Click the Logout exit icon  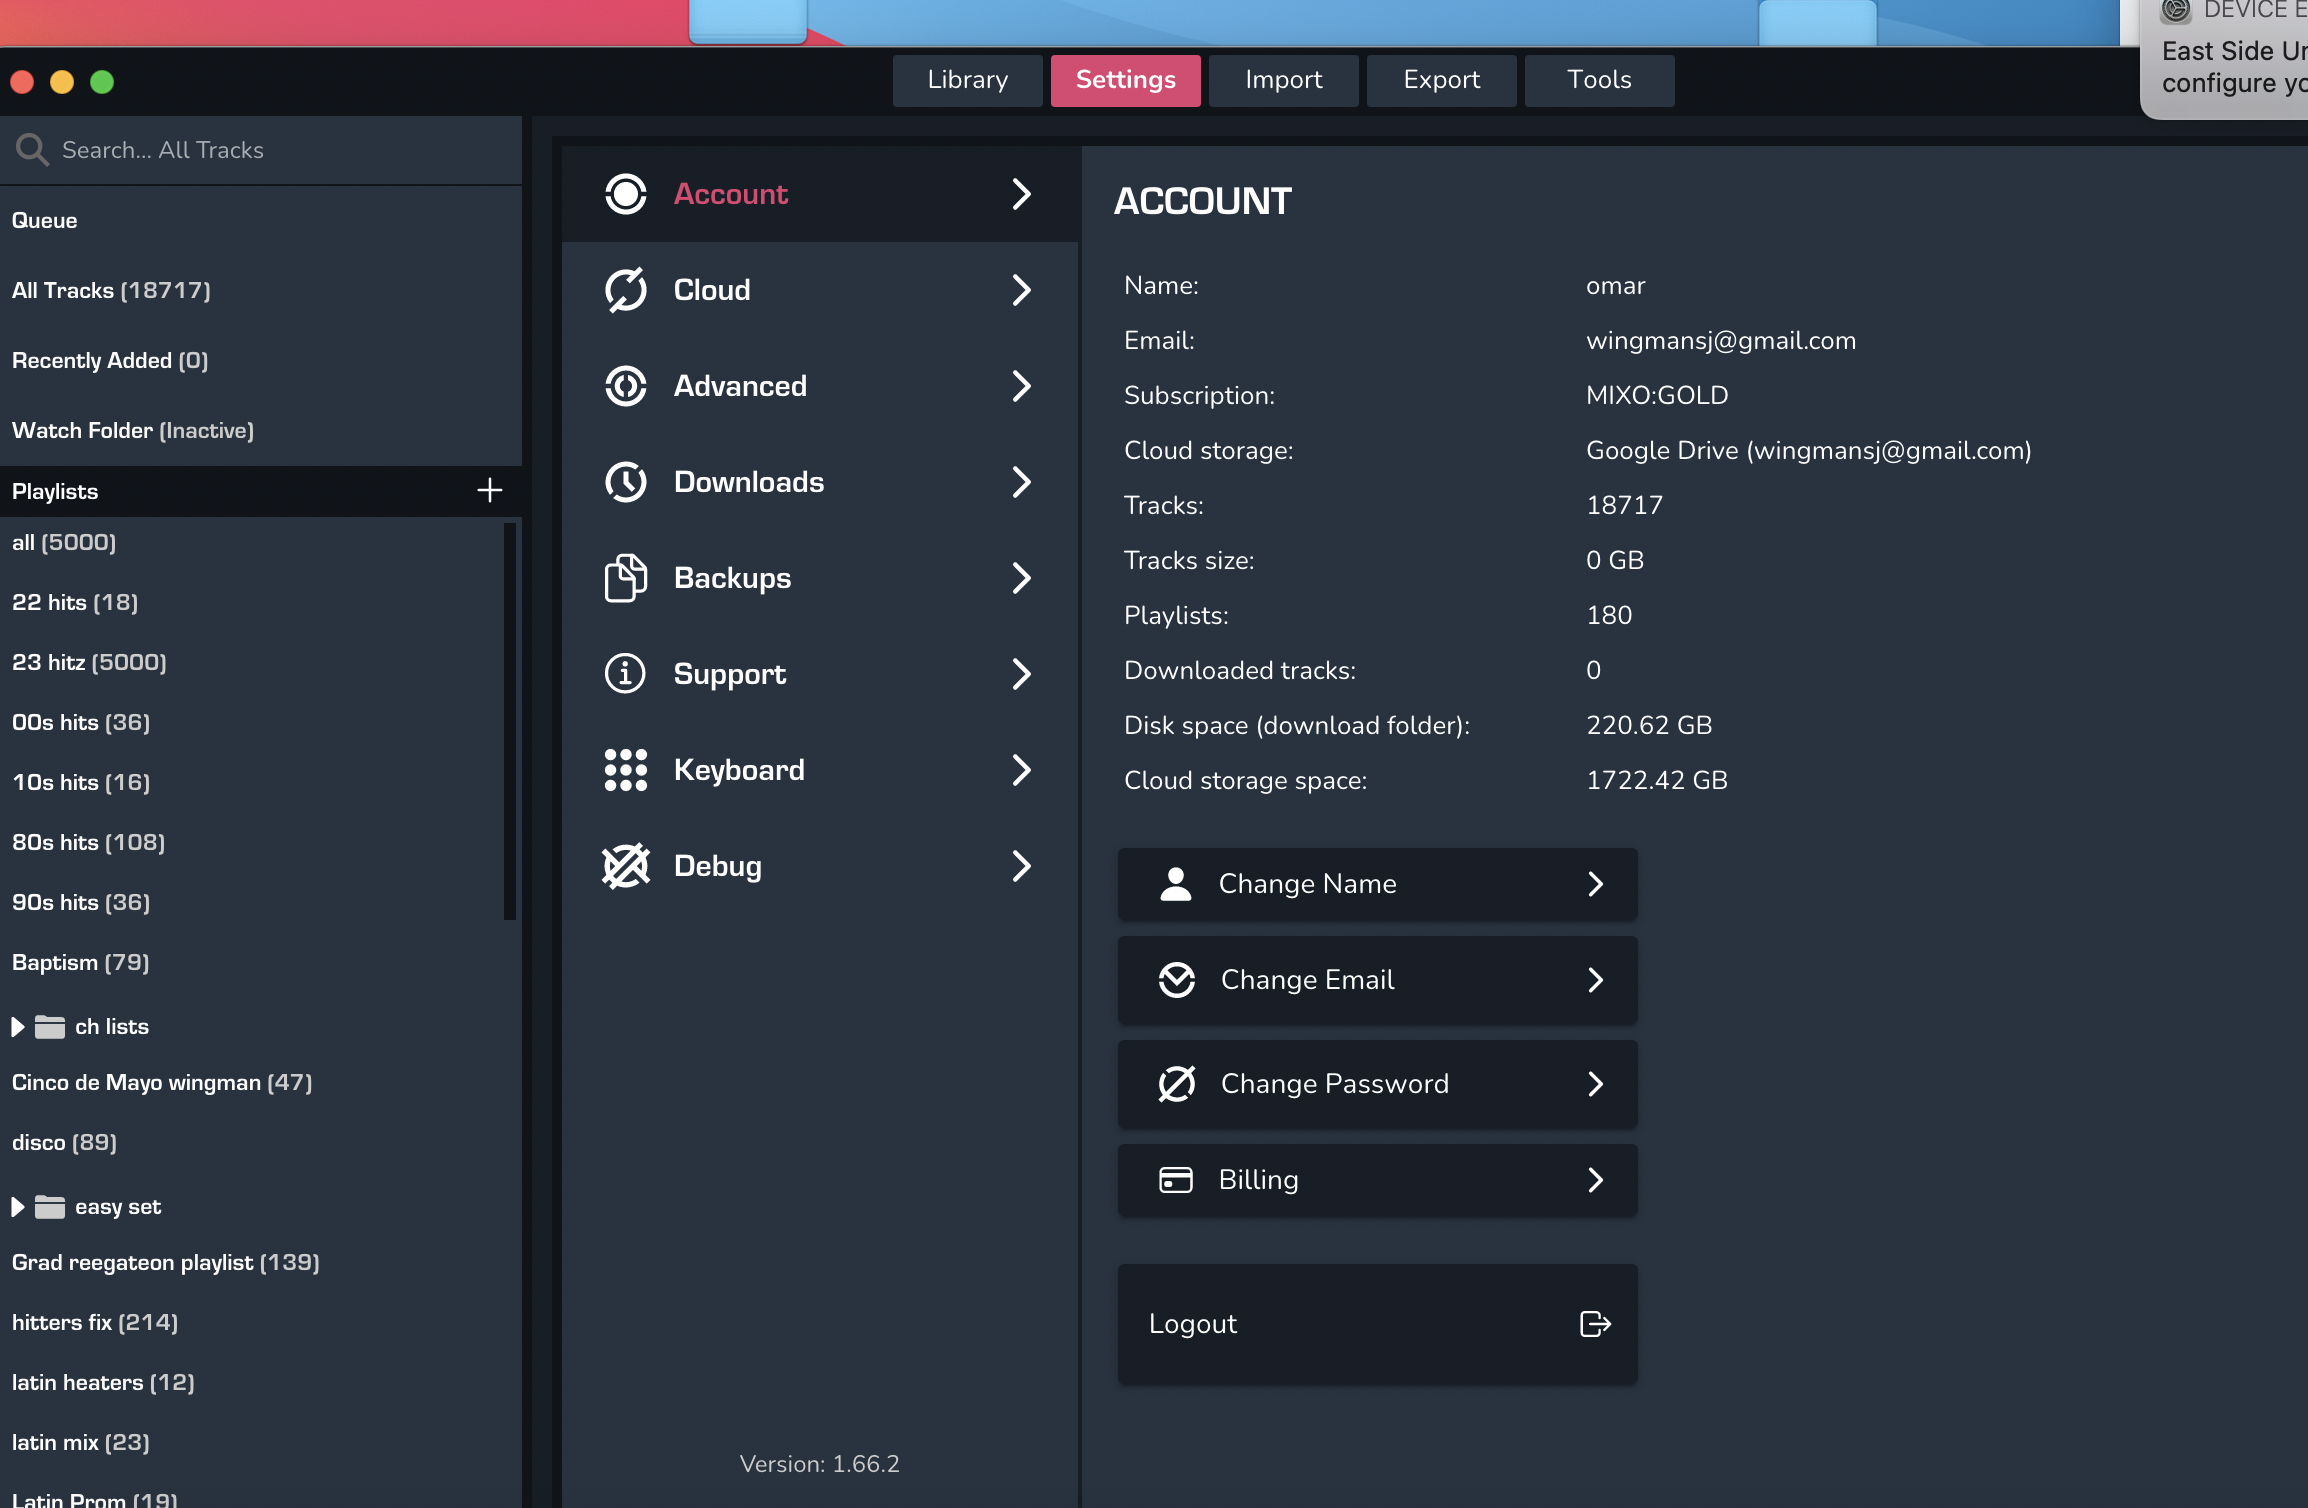(x=1594, y=1324)
